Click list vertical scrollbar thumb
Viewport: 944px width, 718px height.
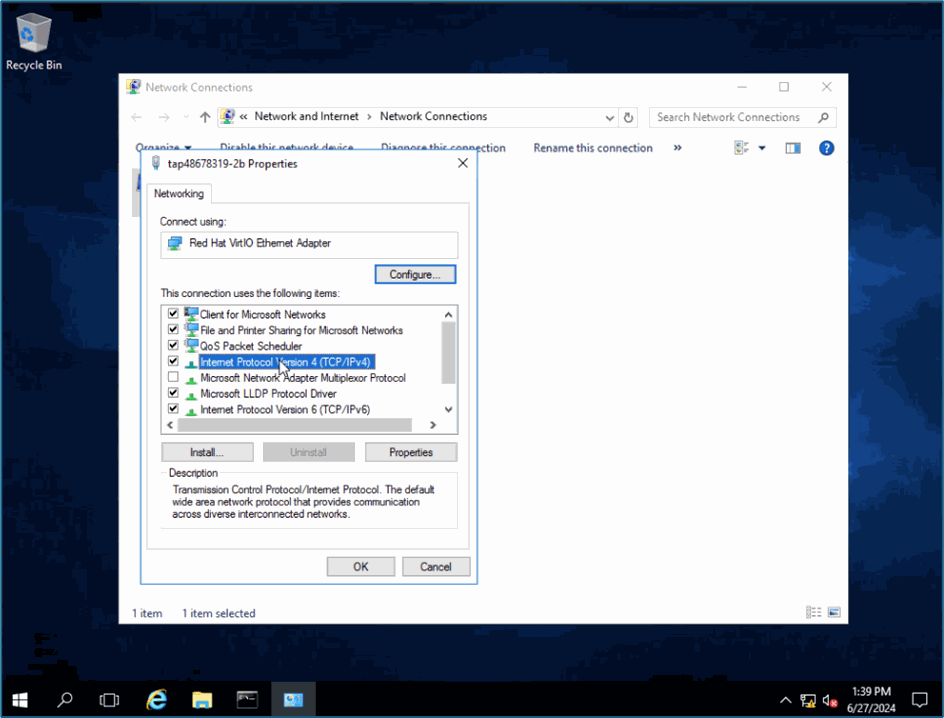point(448,353)
